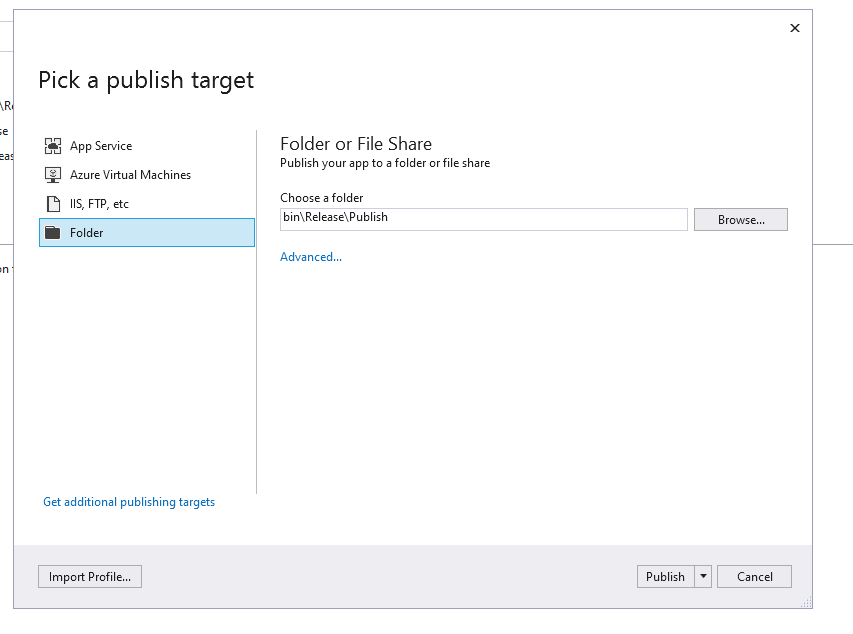853x634 pixels.
Task: Click the Import Profile... button
Action: coord(90,577)
